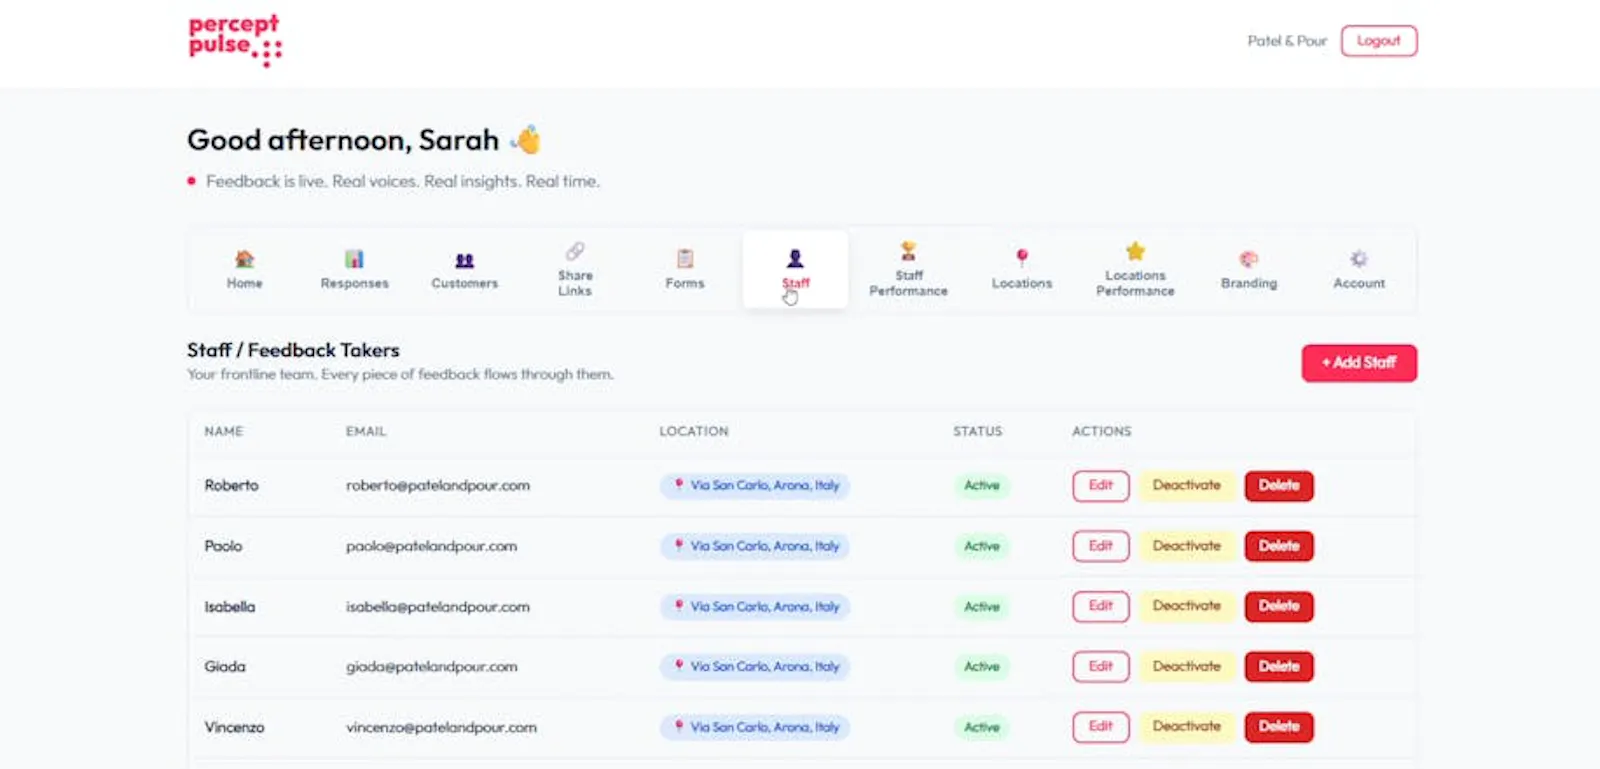The image size is (1600, 769).
Task: Open the Staff Performance trophy icon
Action: 908,251
